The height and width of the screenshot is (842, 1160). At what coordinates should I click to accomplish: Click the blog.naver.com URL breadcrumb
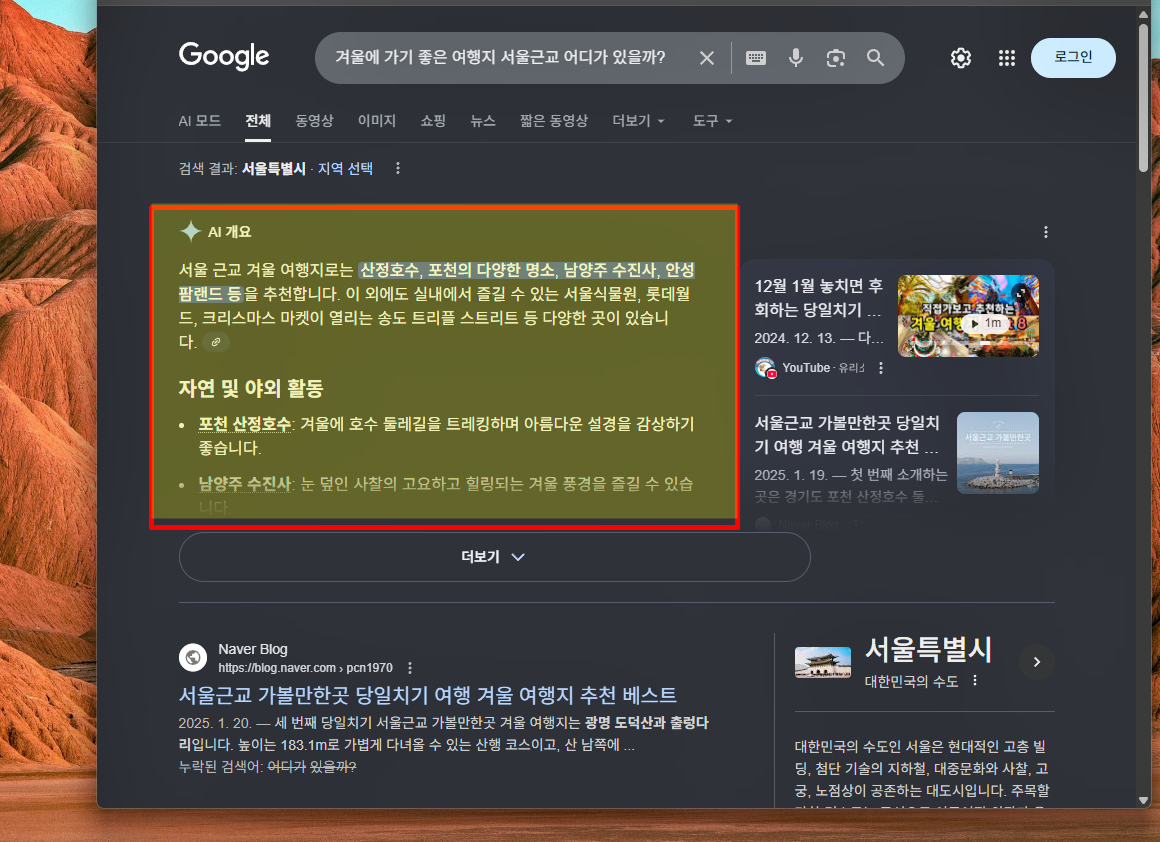pyautogui.click(x=305, y=668)
